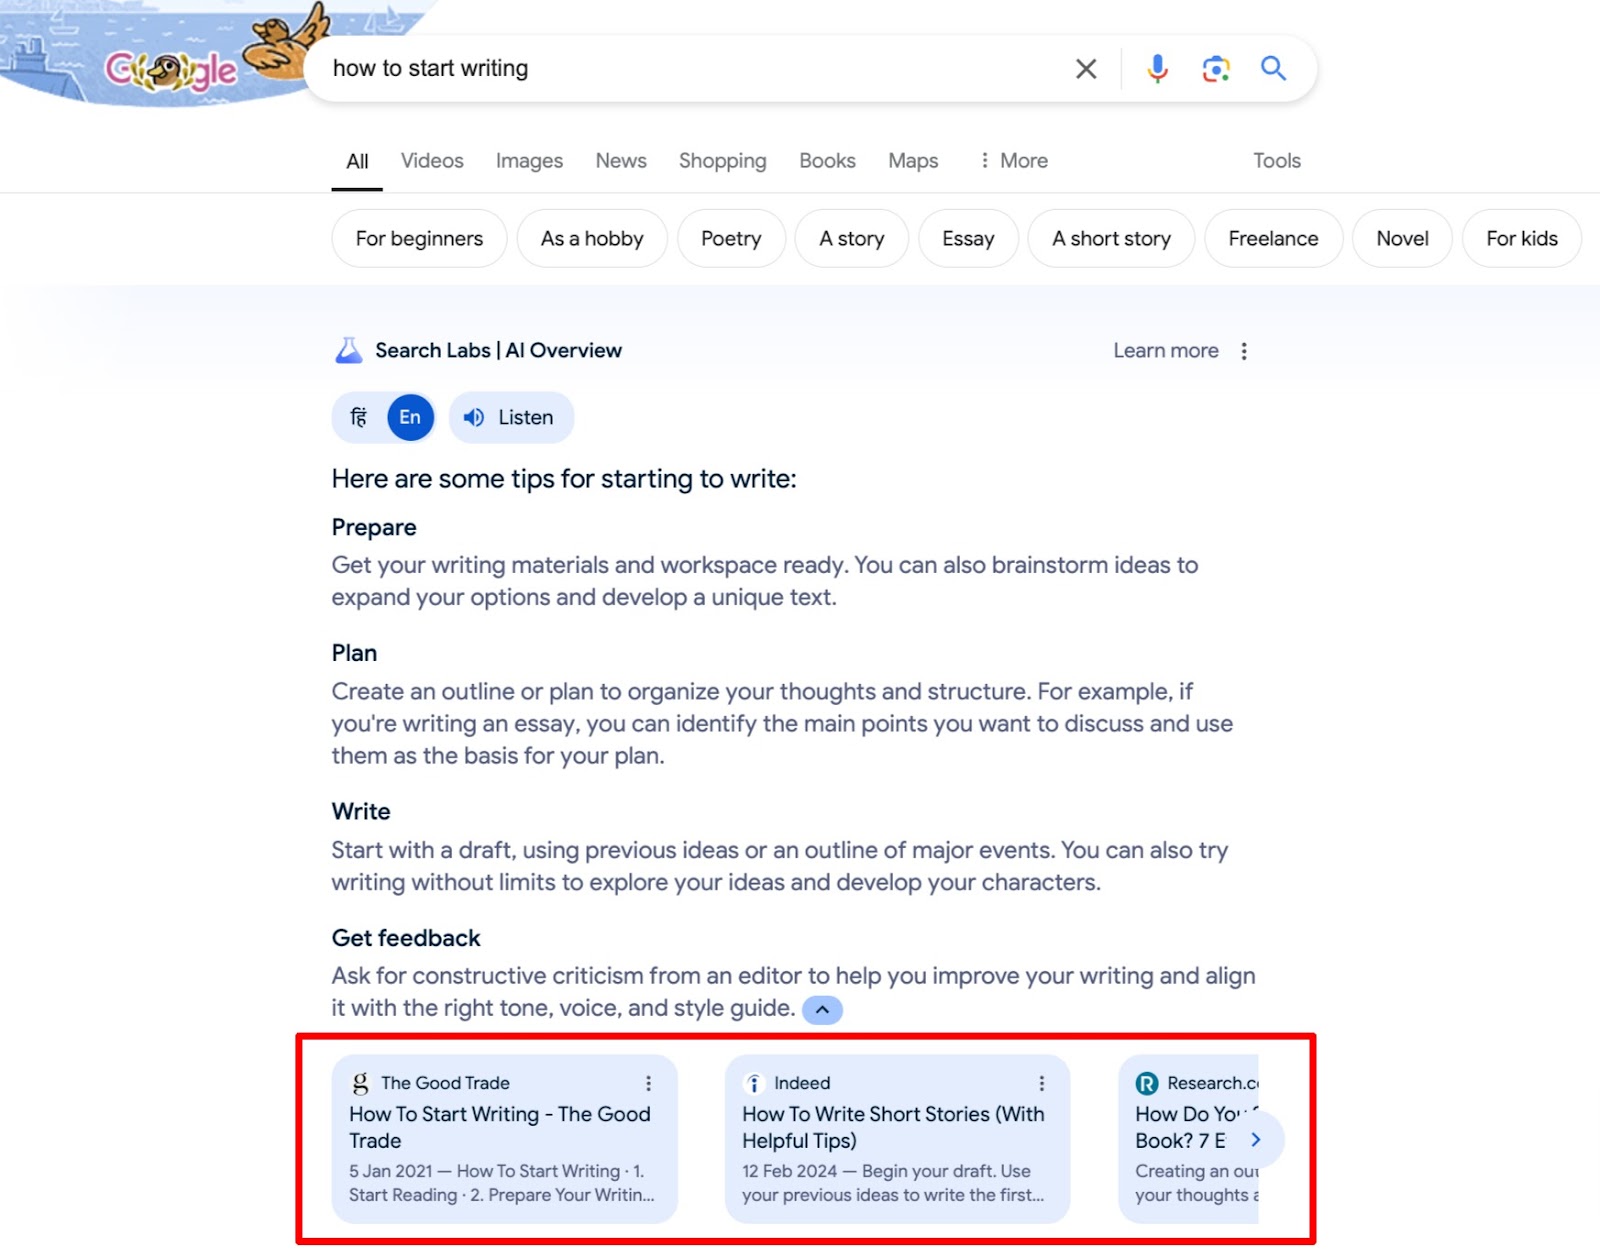The width and height of the screenshot is (1600, 1258).
Task: Click the Research.com site favicon
Action: click(x=1147, y=1083)
